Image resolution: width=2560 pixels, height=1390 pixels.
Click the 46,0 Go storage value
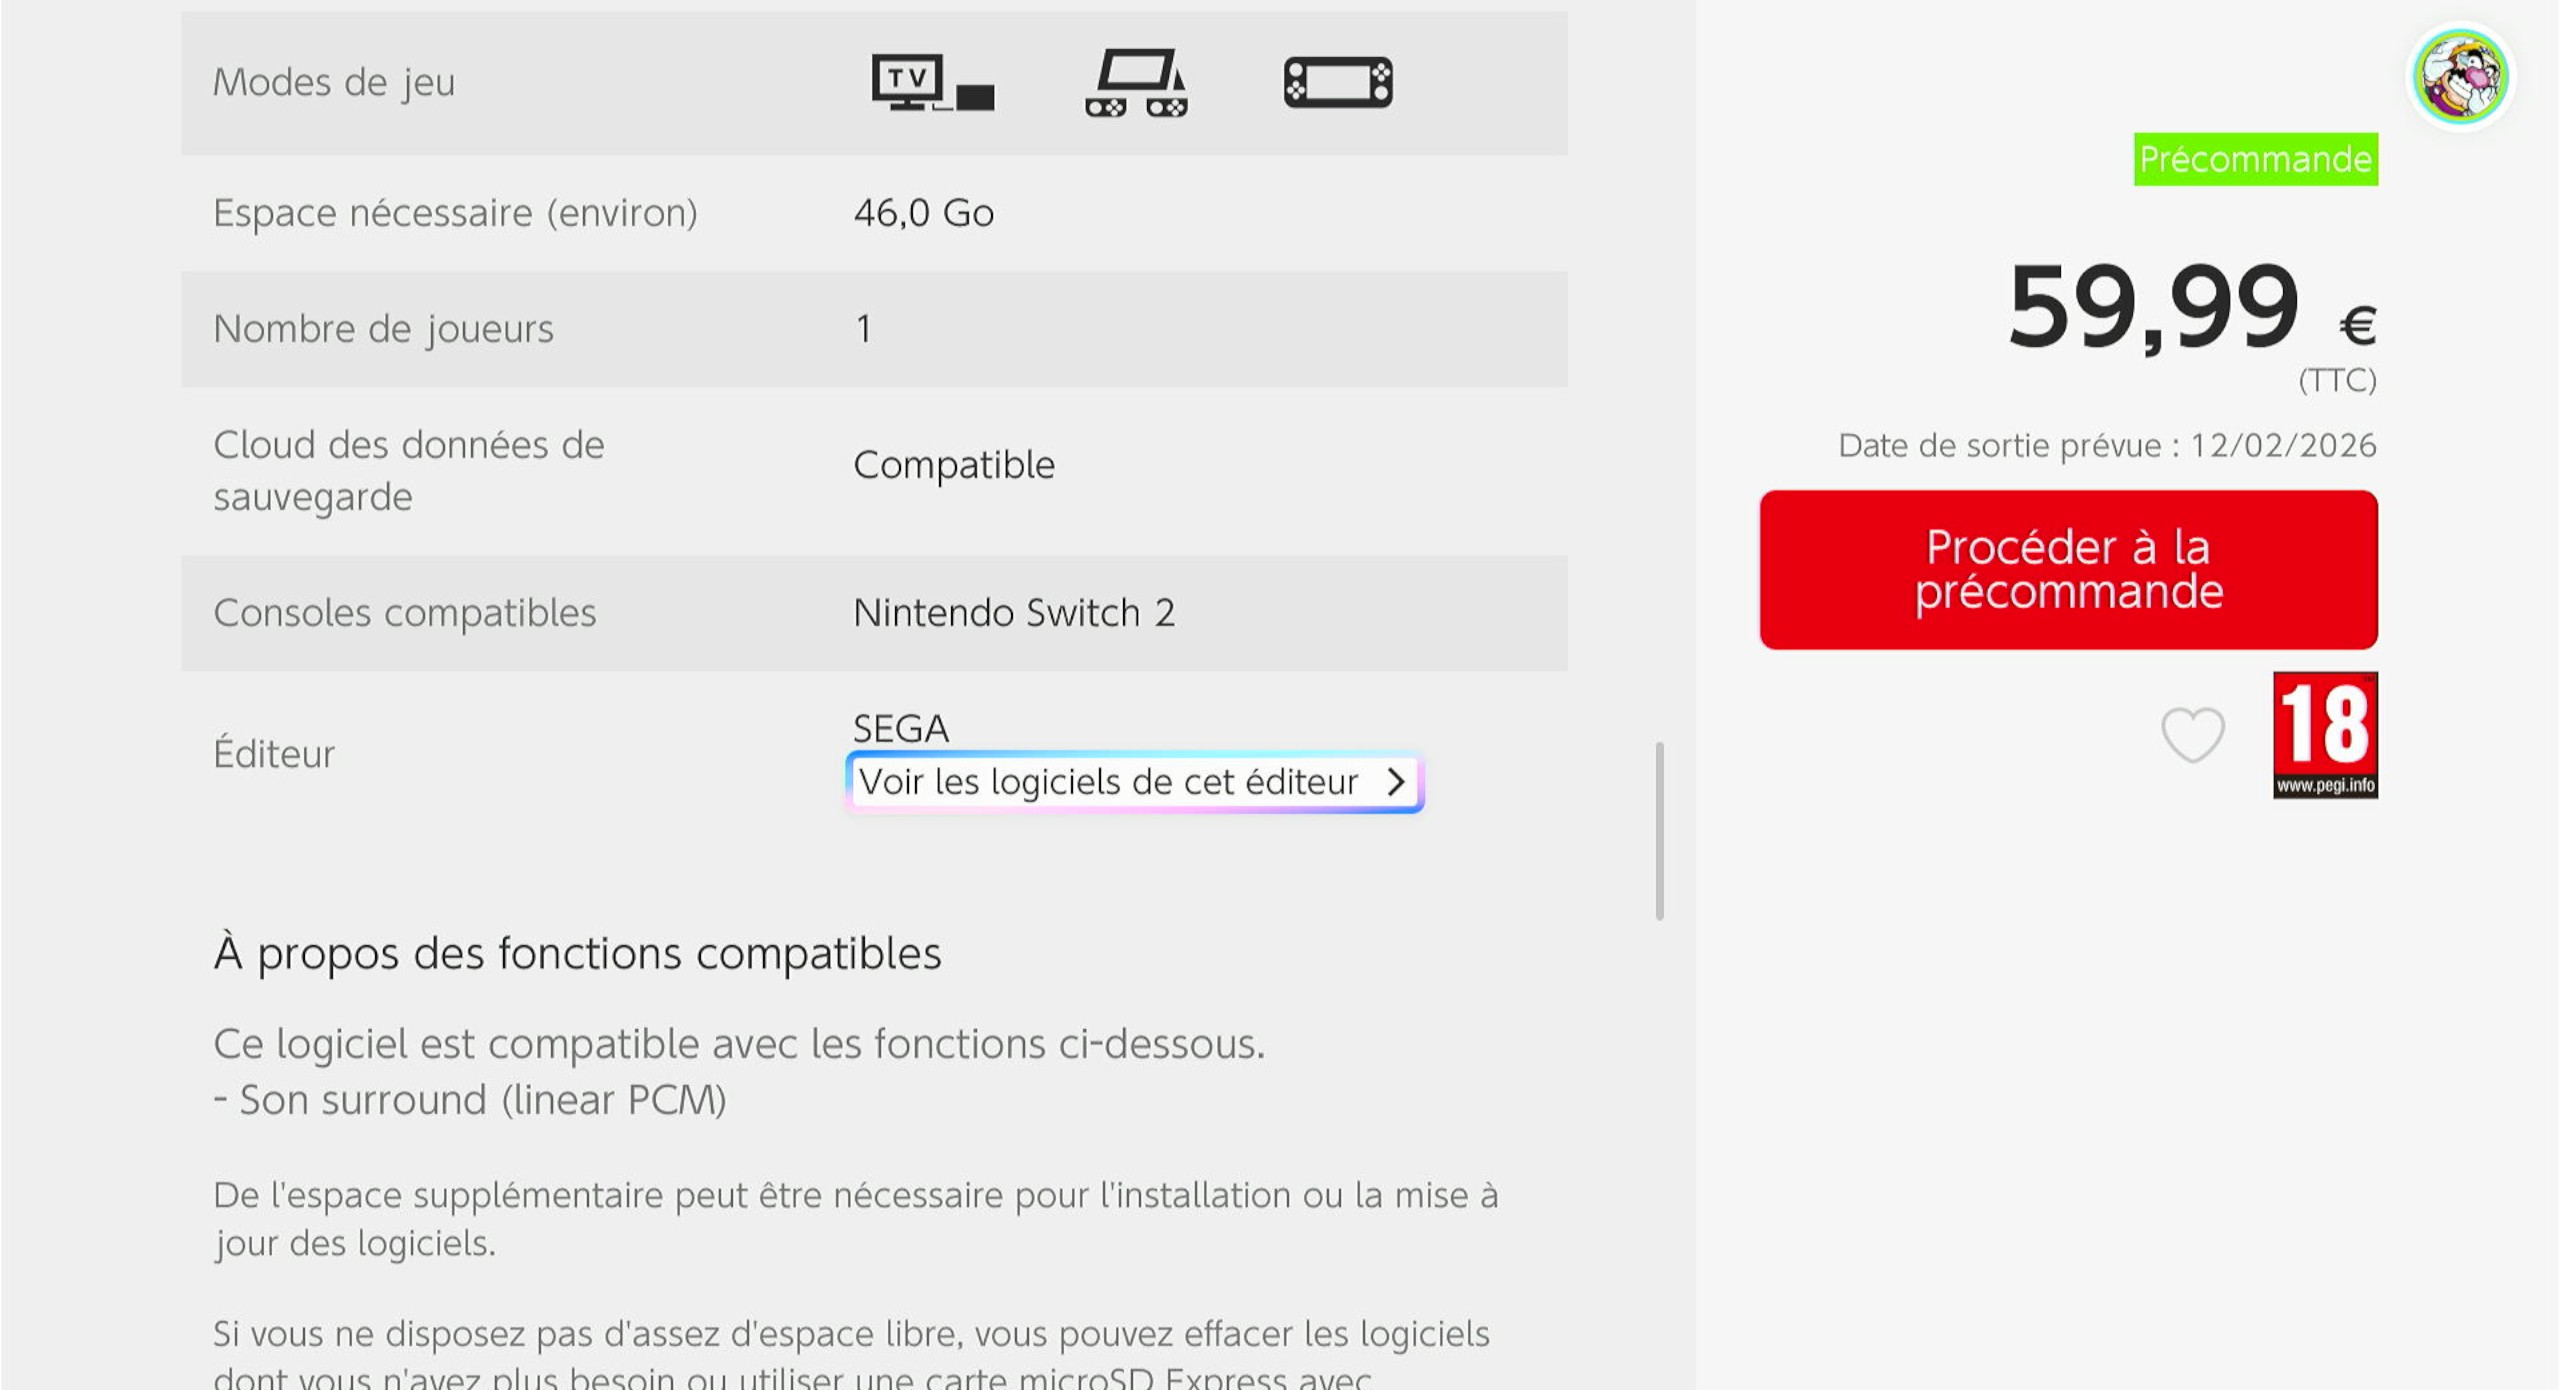pyautogui.click(x=923, y=213)
